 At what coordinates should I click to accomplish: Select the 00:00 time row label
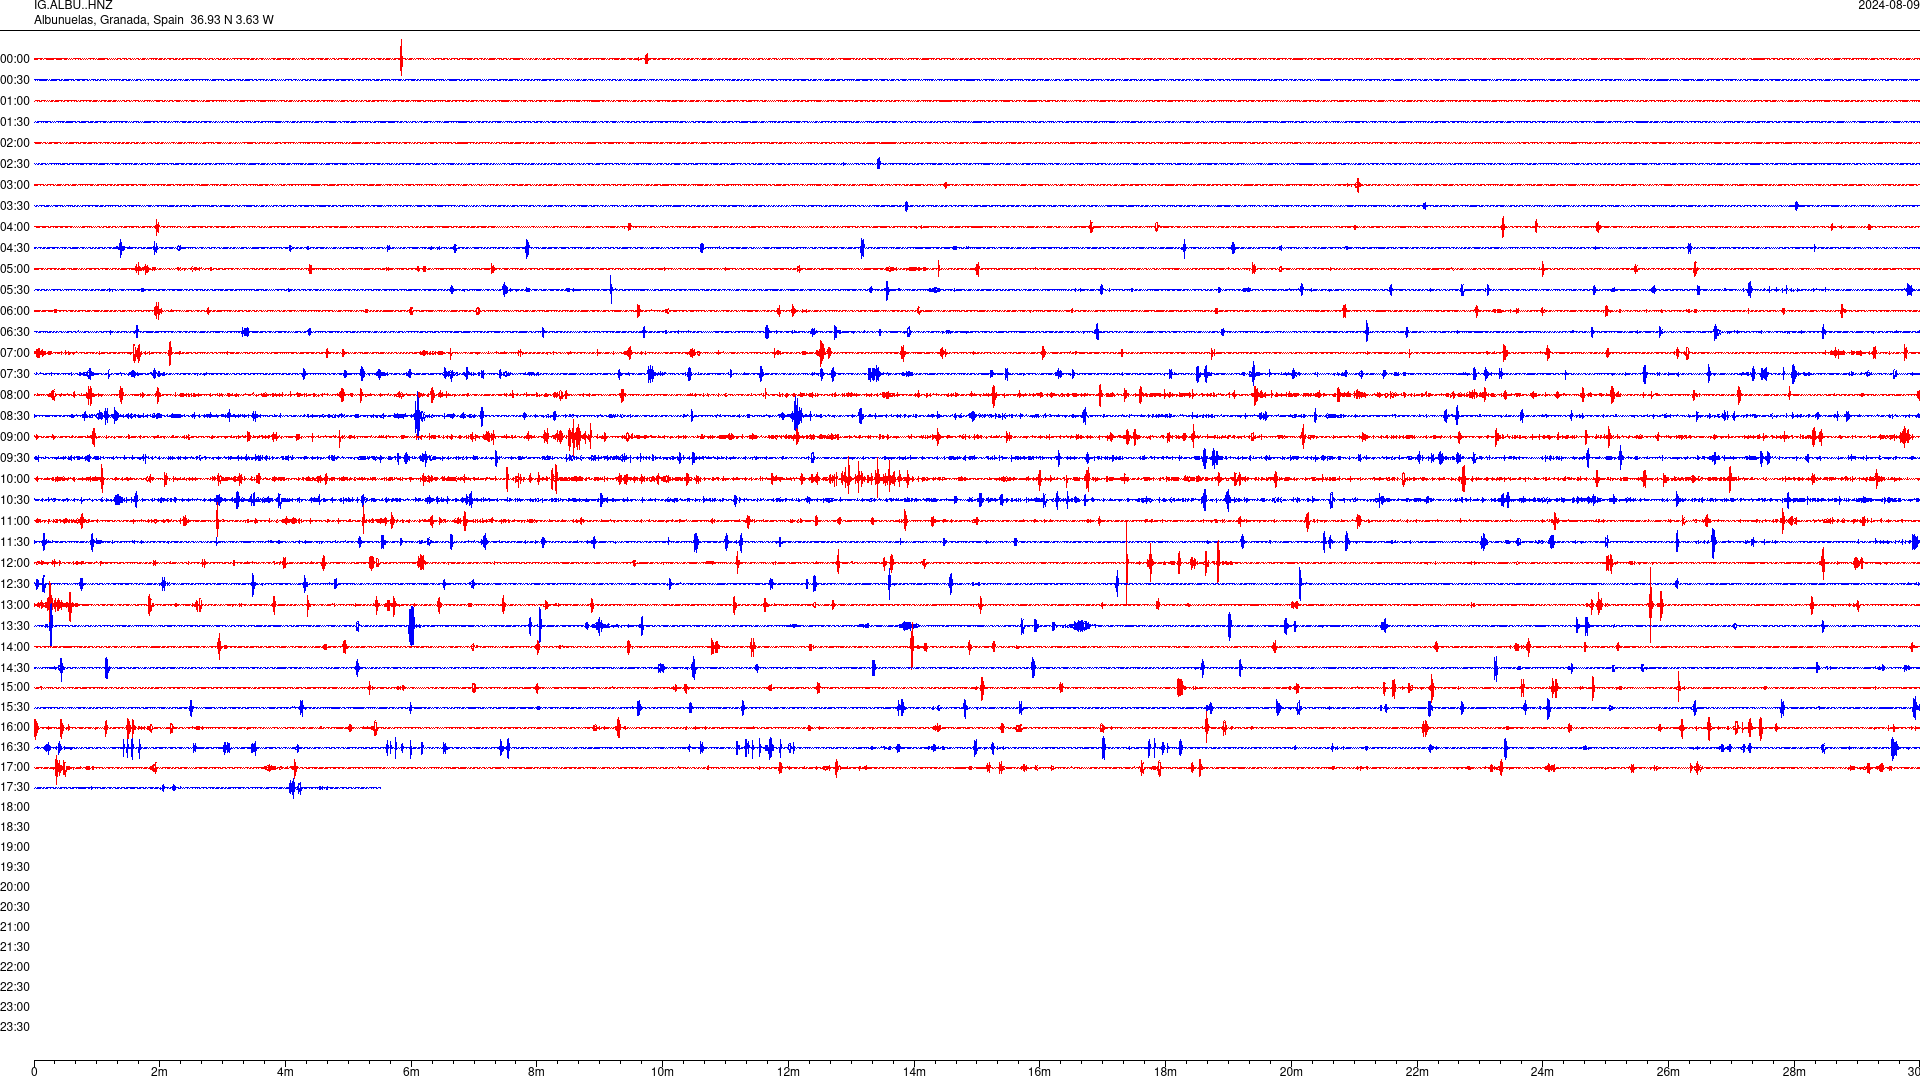coord(15,59)
